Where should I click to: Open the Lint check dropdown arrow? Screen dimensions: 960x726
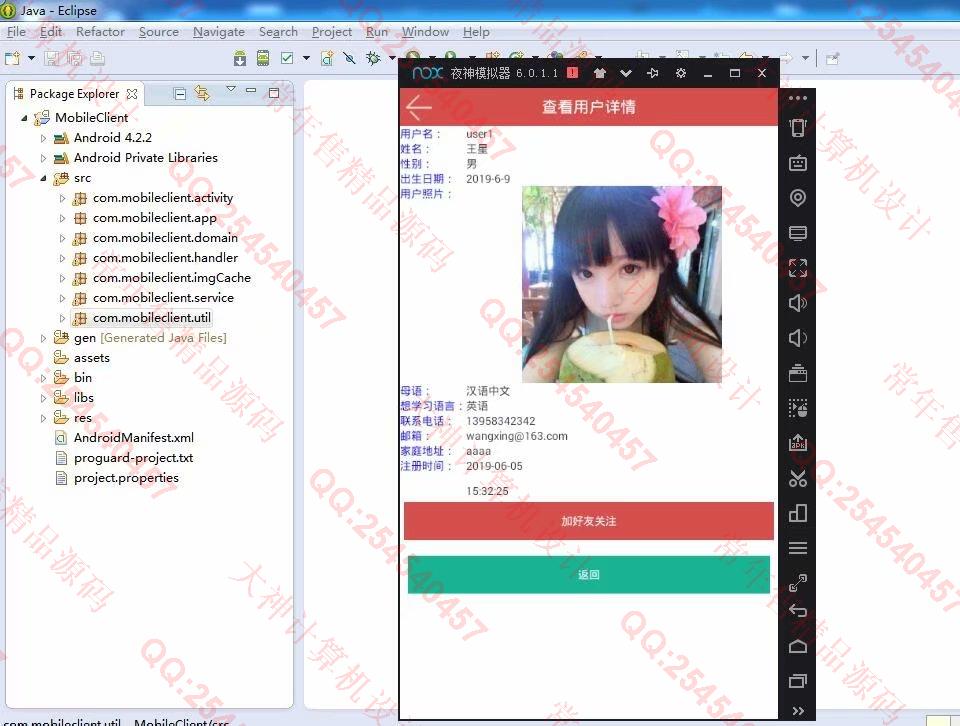(306, 58)
